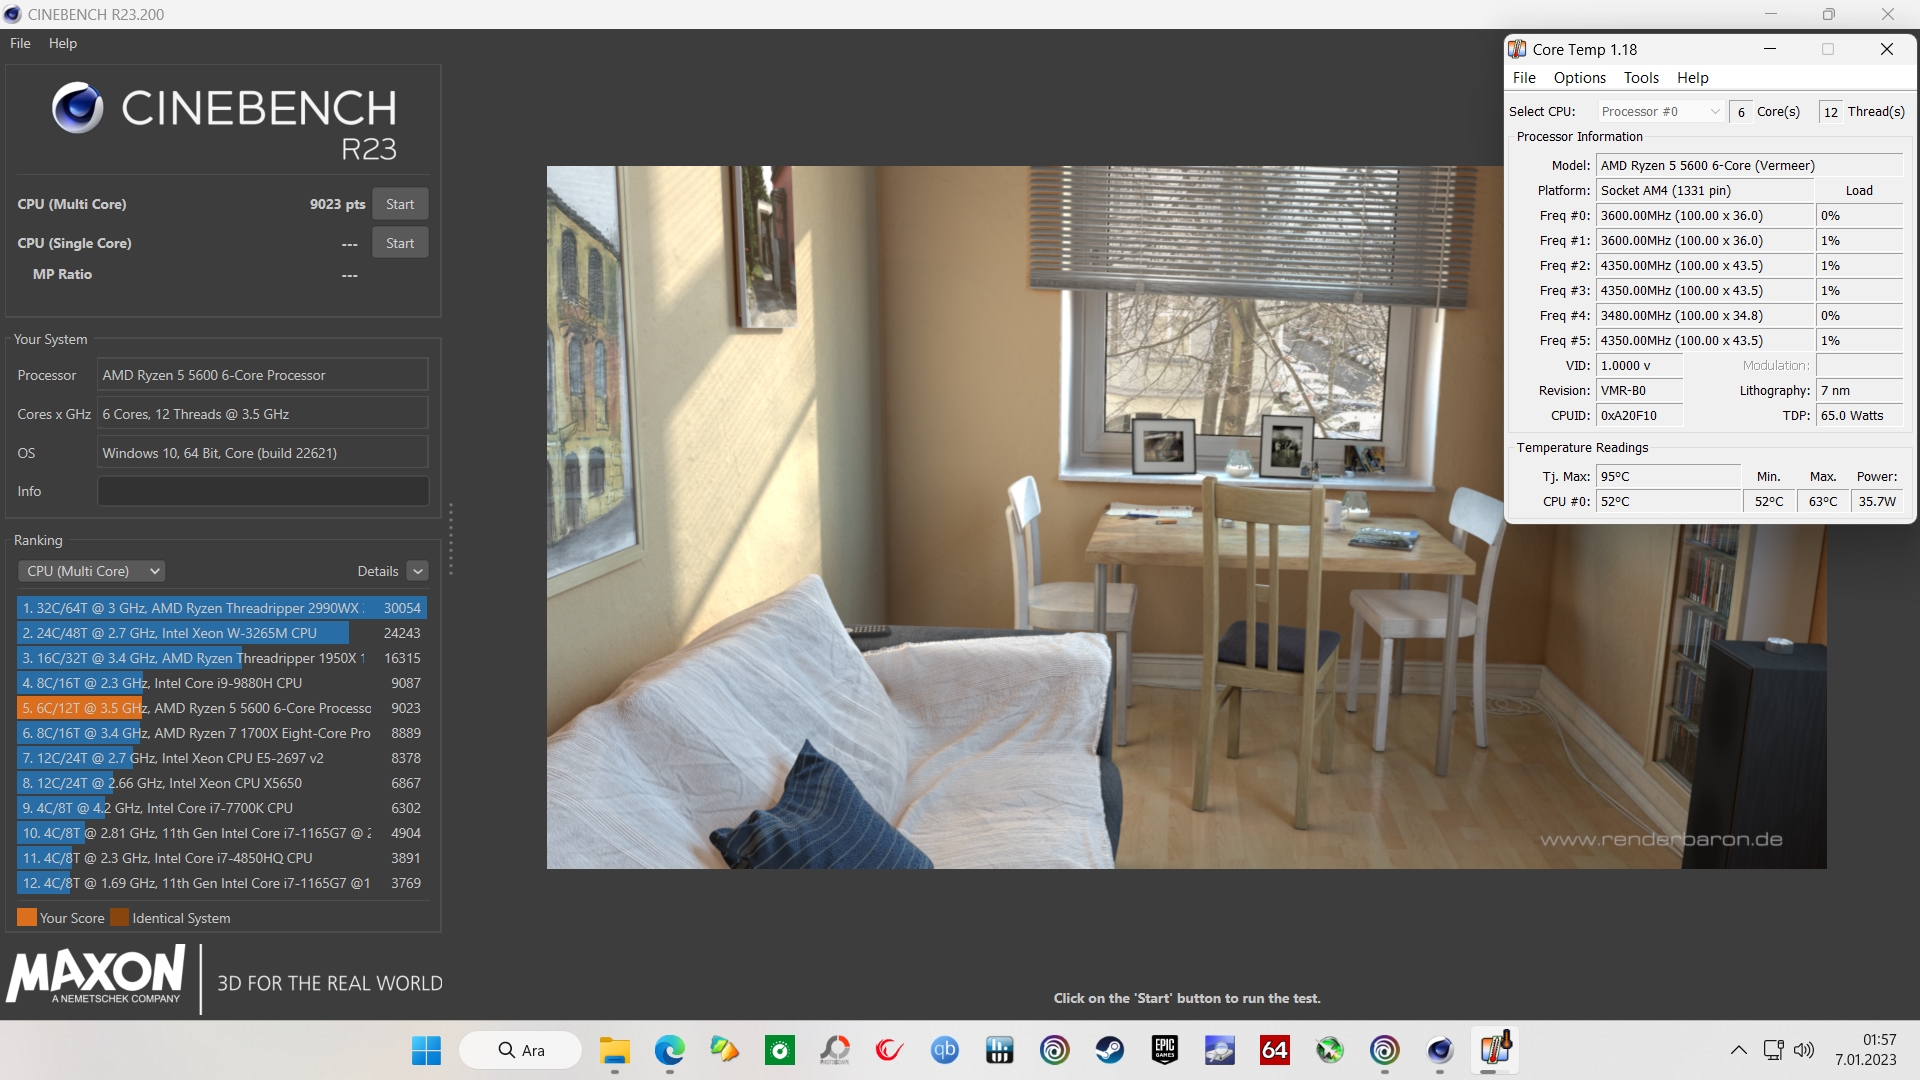Start the CPU Multi Core benchmark
1920x1080 pixels.
(400, 204)
